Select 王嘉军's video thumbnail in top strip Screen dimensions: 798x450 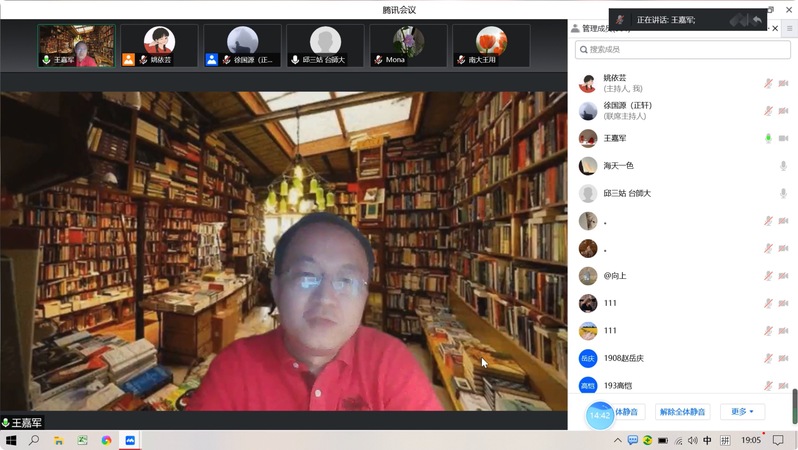coord(76,46)
